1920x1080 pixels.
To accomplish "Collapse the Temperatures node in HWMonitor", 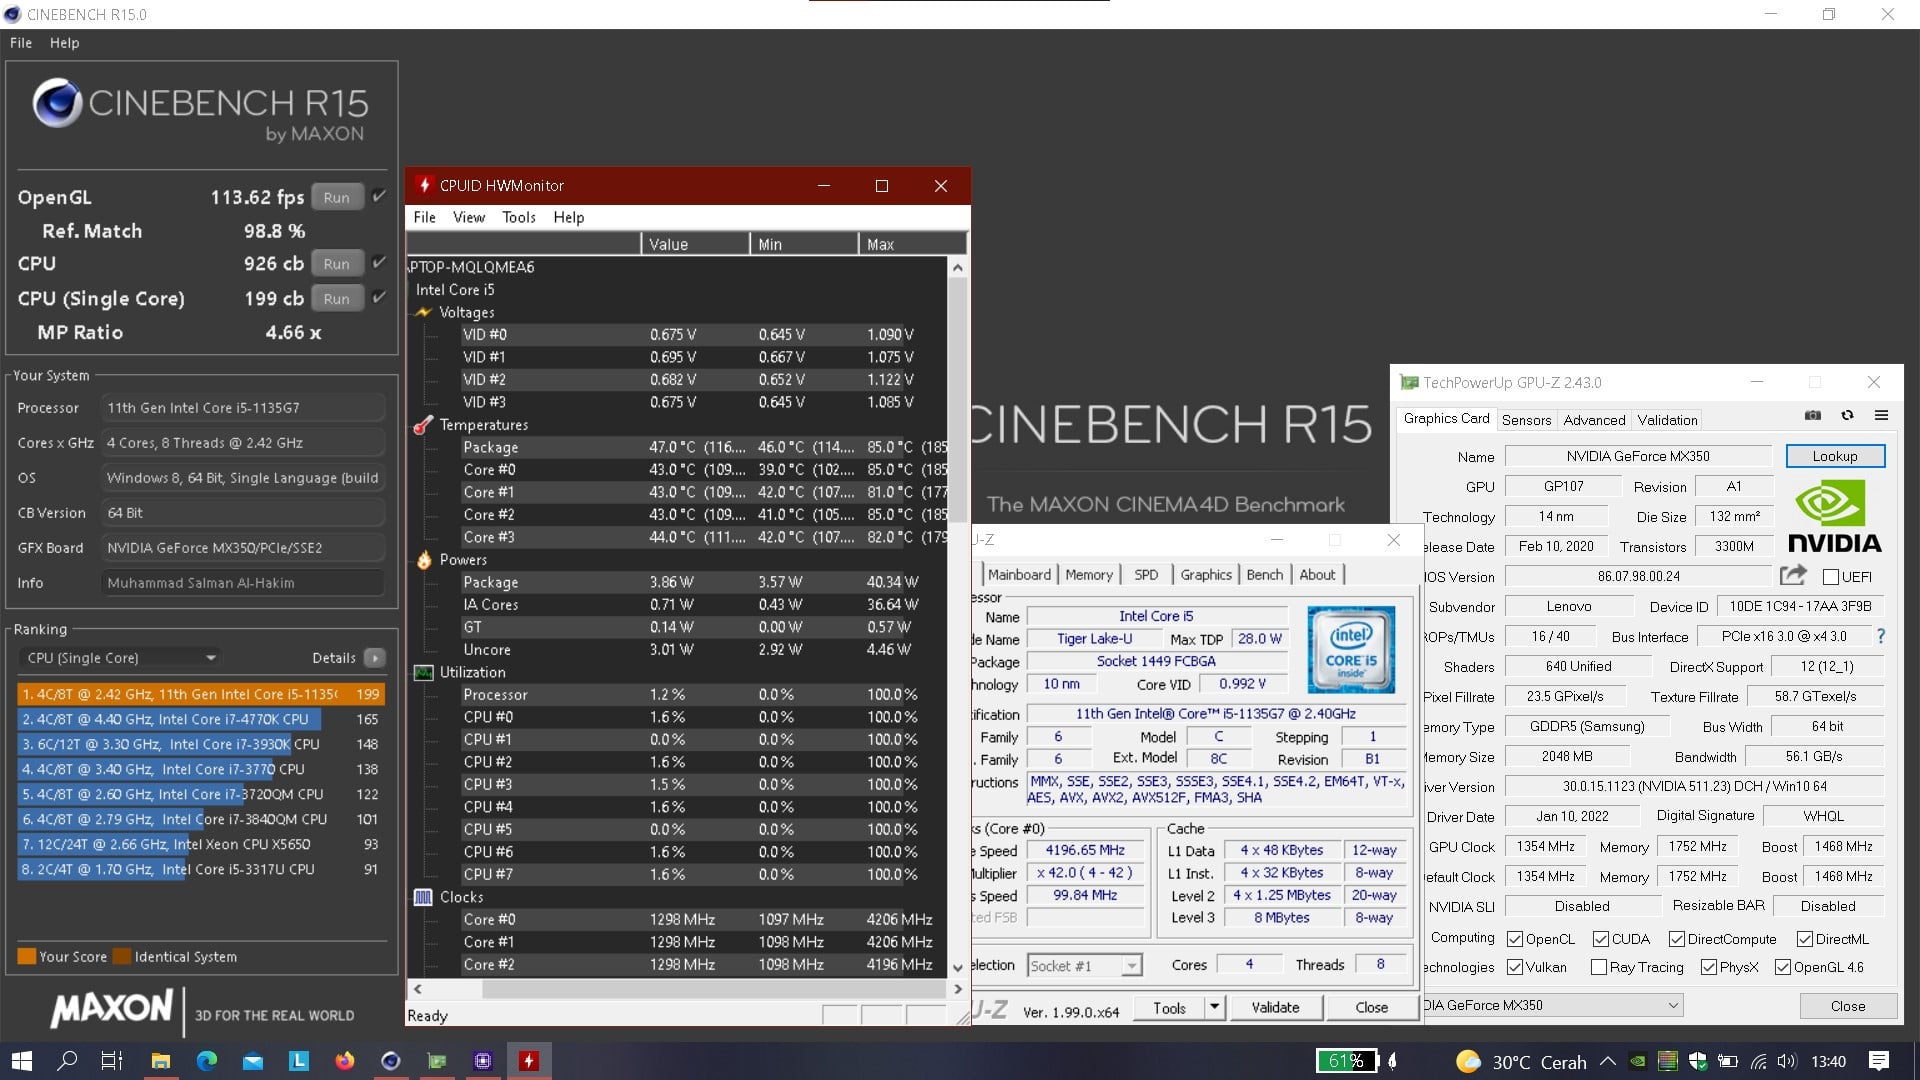I will tap(424, 425).
